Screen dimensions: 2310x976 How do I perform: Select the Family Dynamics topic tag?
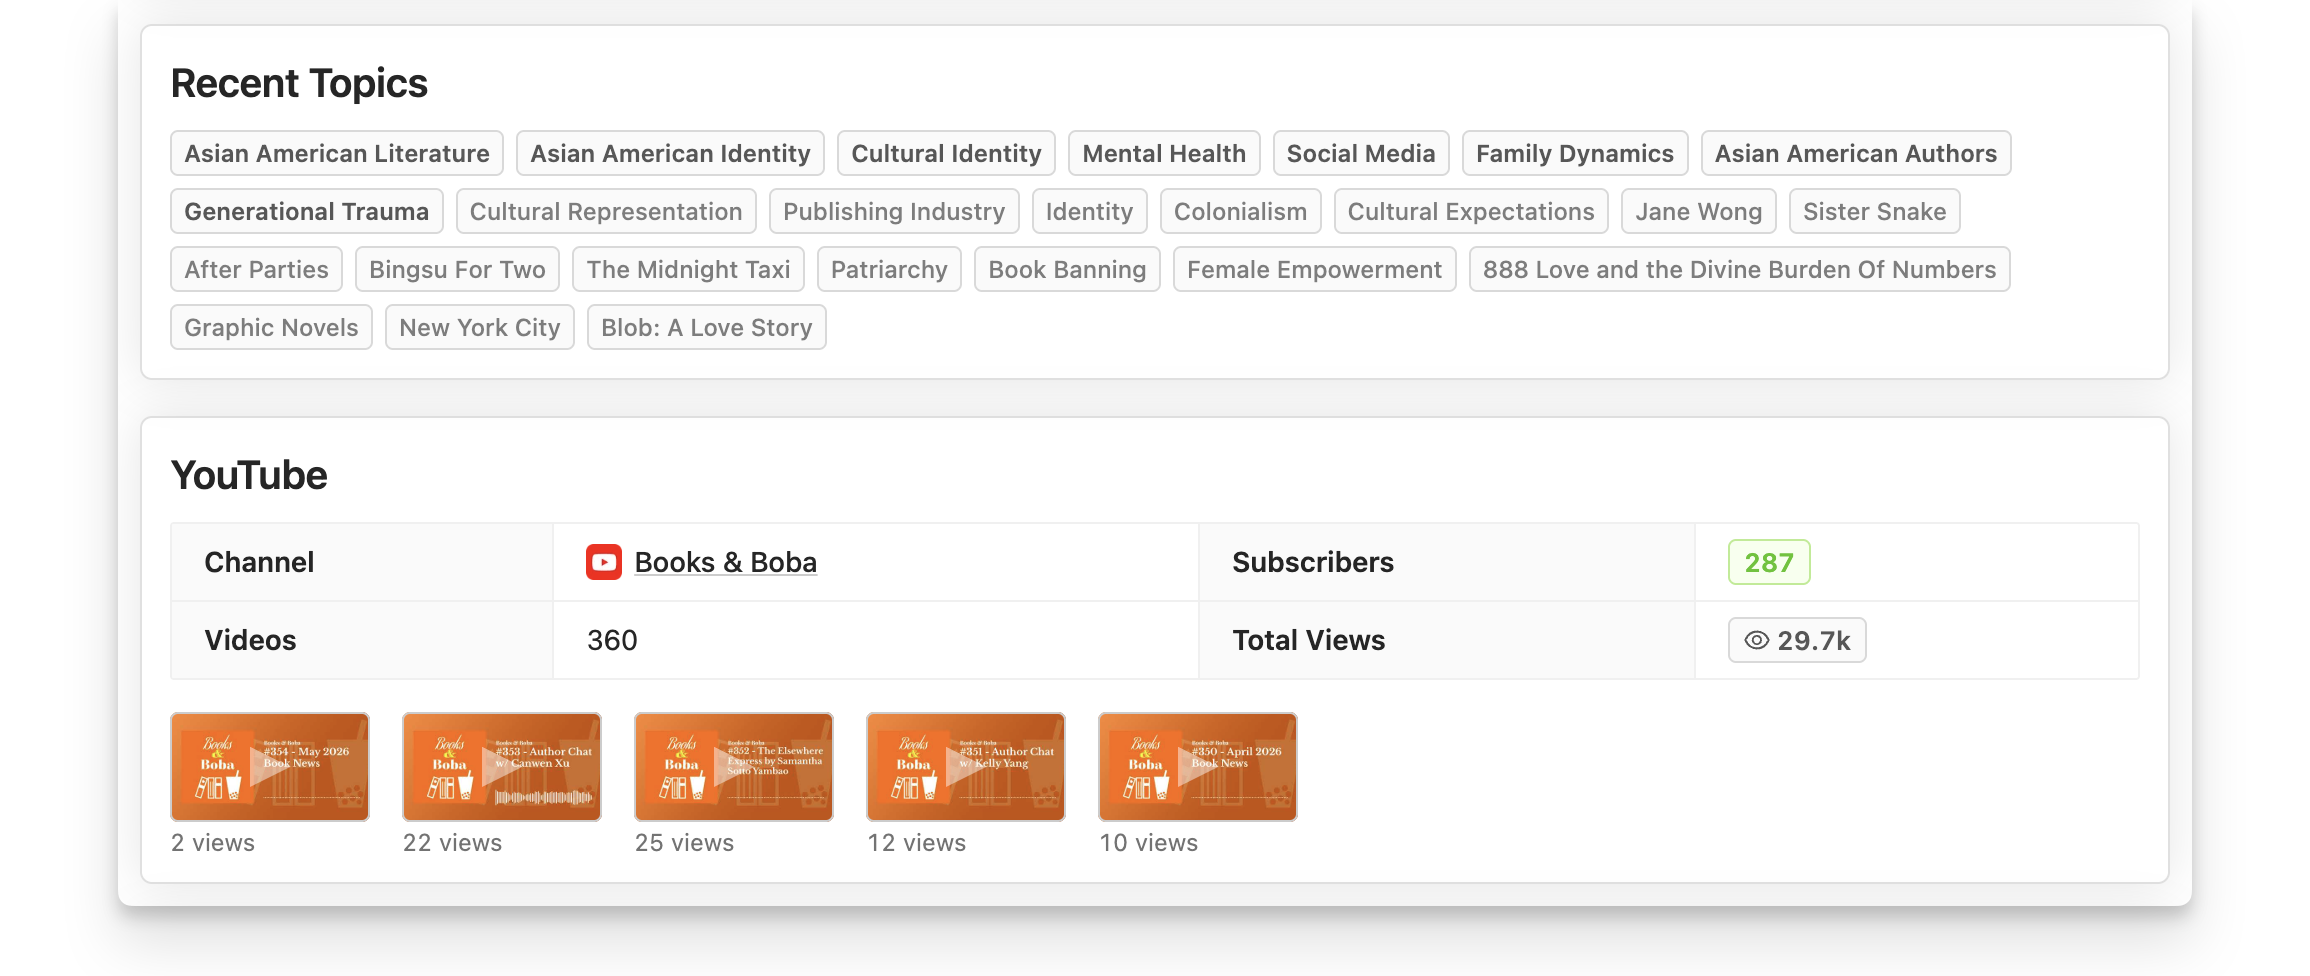(1575, 153)
